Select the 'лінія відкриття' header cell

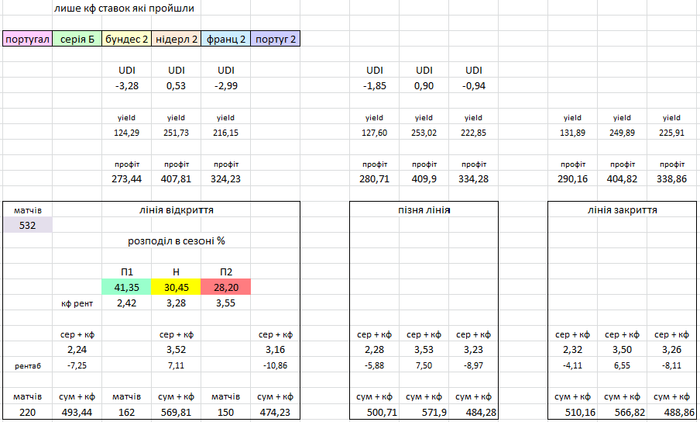click(x=176, y=210)
